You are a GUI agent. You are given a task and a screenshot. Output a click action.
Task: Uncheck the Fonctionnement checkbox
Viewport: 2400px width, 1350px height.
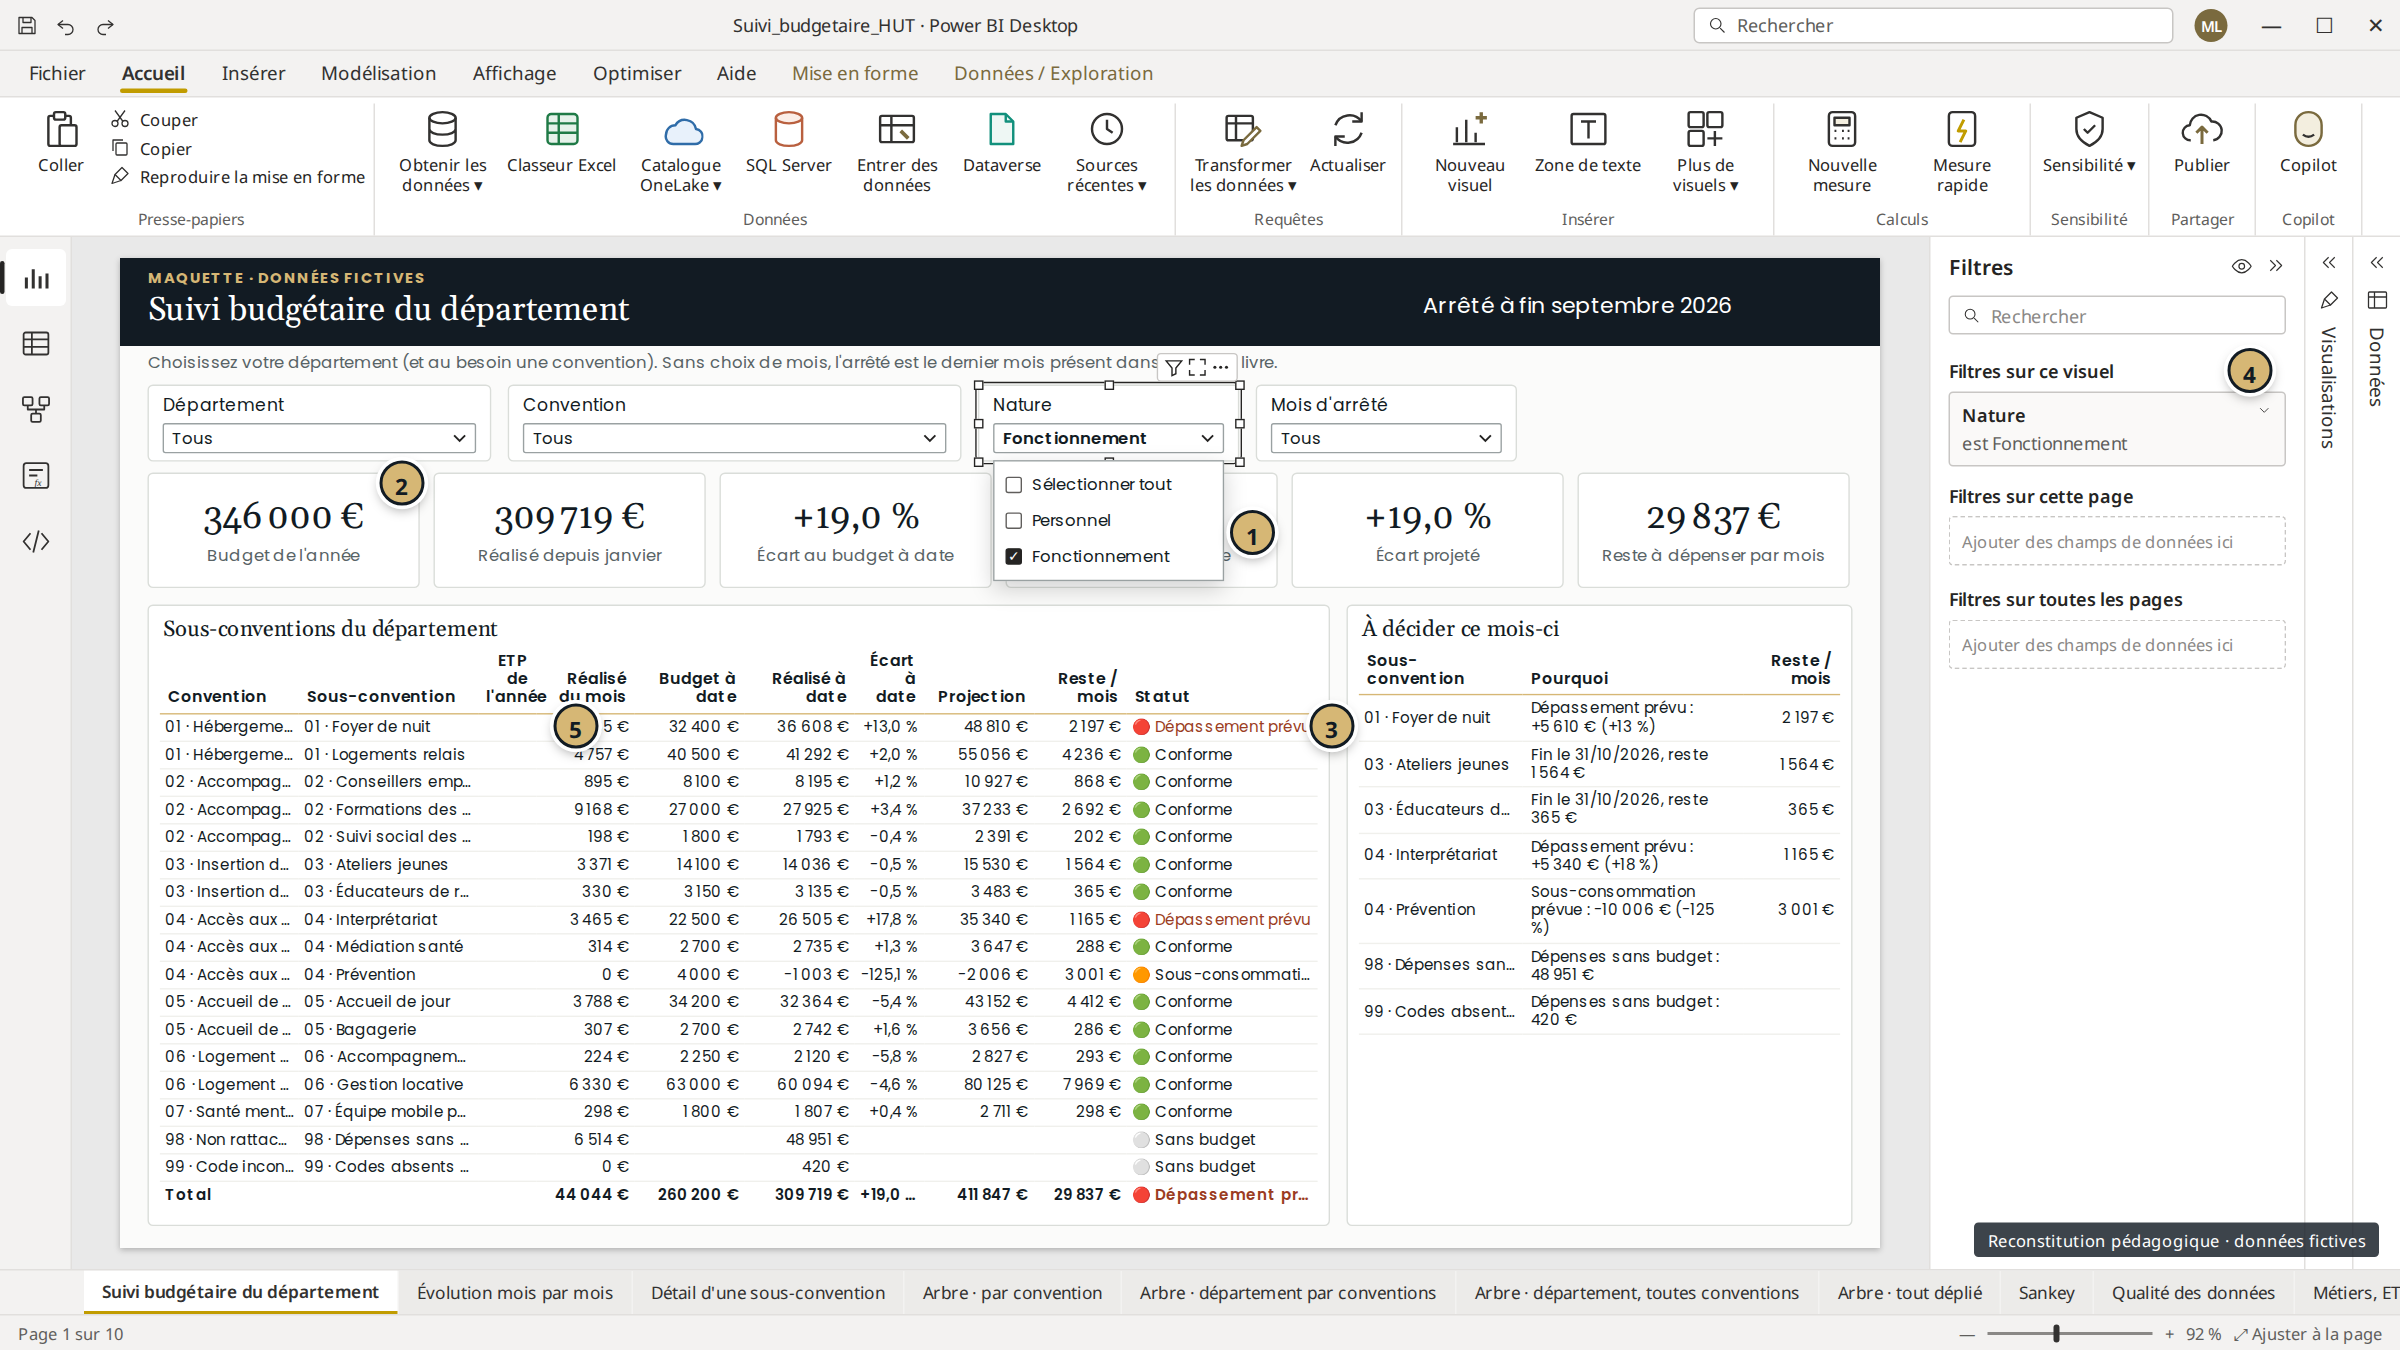coord(1013,557)
